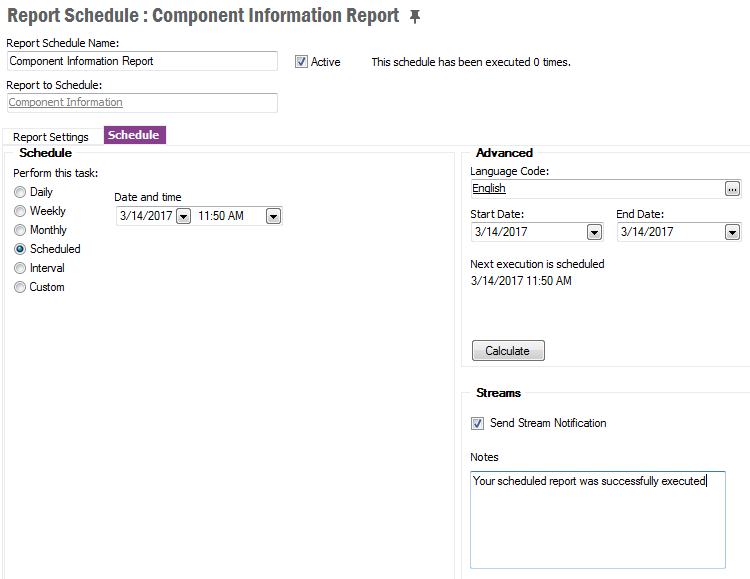The width and height of the screenshot is (750, 579).
Task: Open the Start Date dropdown
Action: [x=594, y=232]
